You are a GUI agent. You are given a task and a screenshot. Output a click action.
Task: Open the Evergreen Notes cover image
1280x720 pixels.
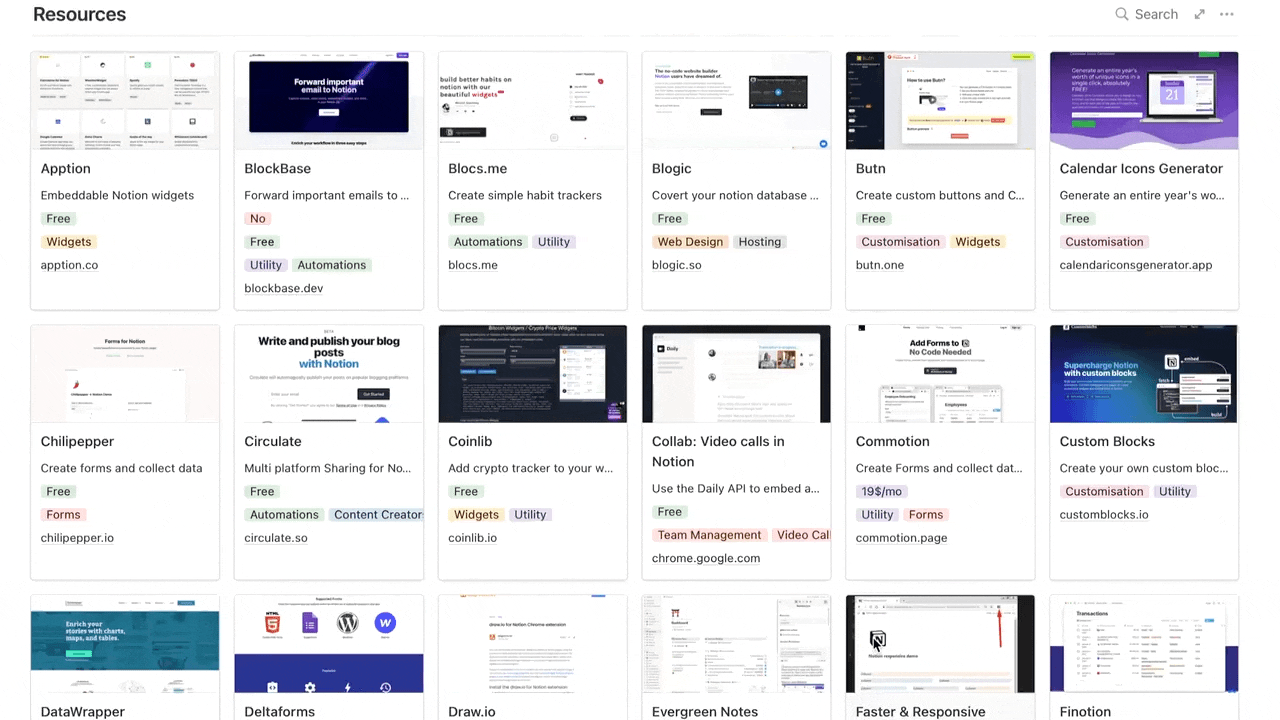coord(736,644)
